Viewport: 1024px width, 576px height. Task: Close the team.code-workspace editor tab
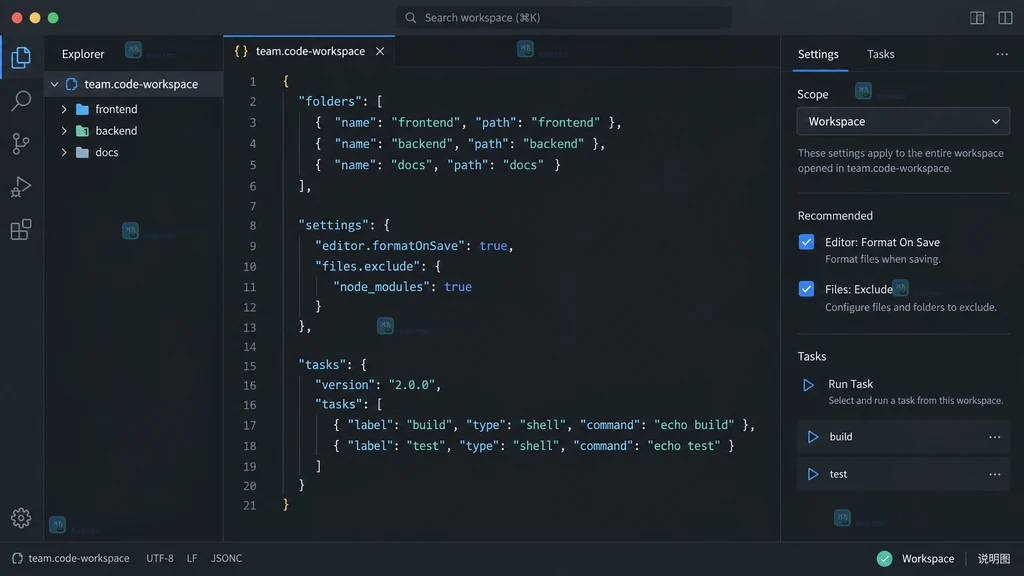click(379, 51)
